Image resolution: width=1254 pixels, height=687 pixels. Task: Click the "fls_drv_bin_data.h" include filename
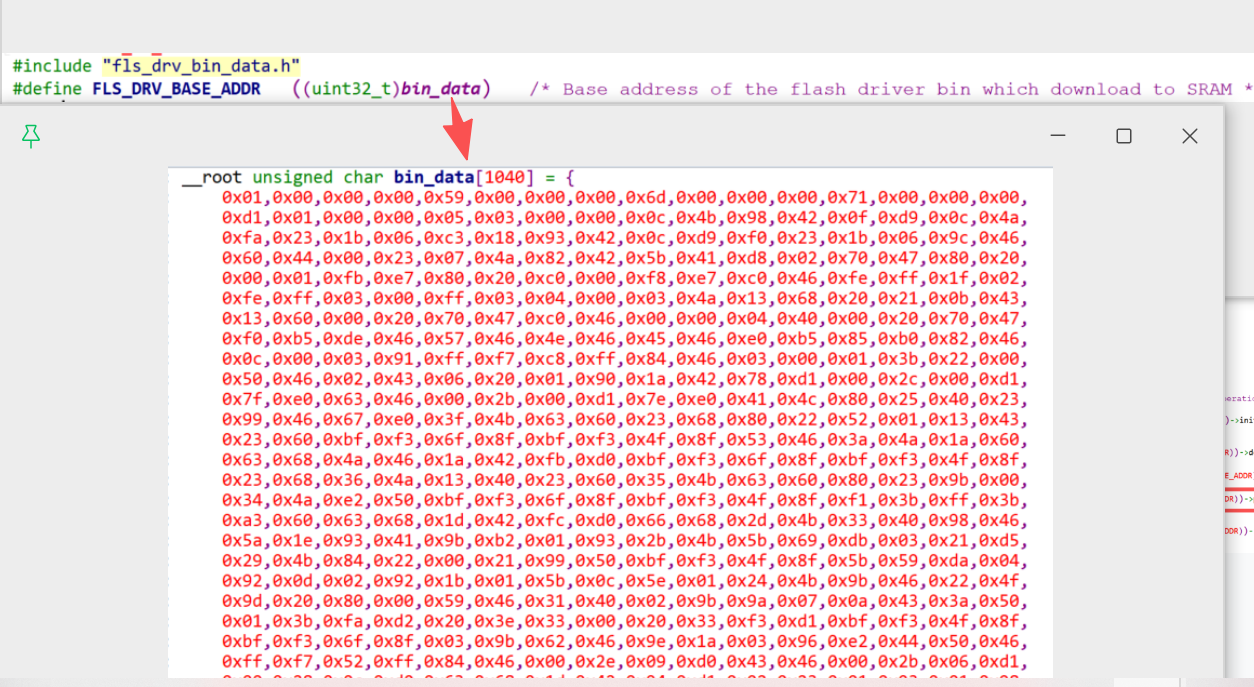(x=201, y=66)
